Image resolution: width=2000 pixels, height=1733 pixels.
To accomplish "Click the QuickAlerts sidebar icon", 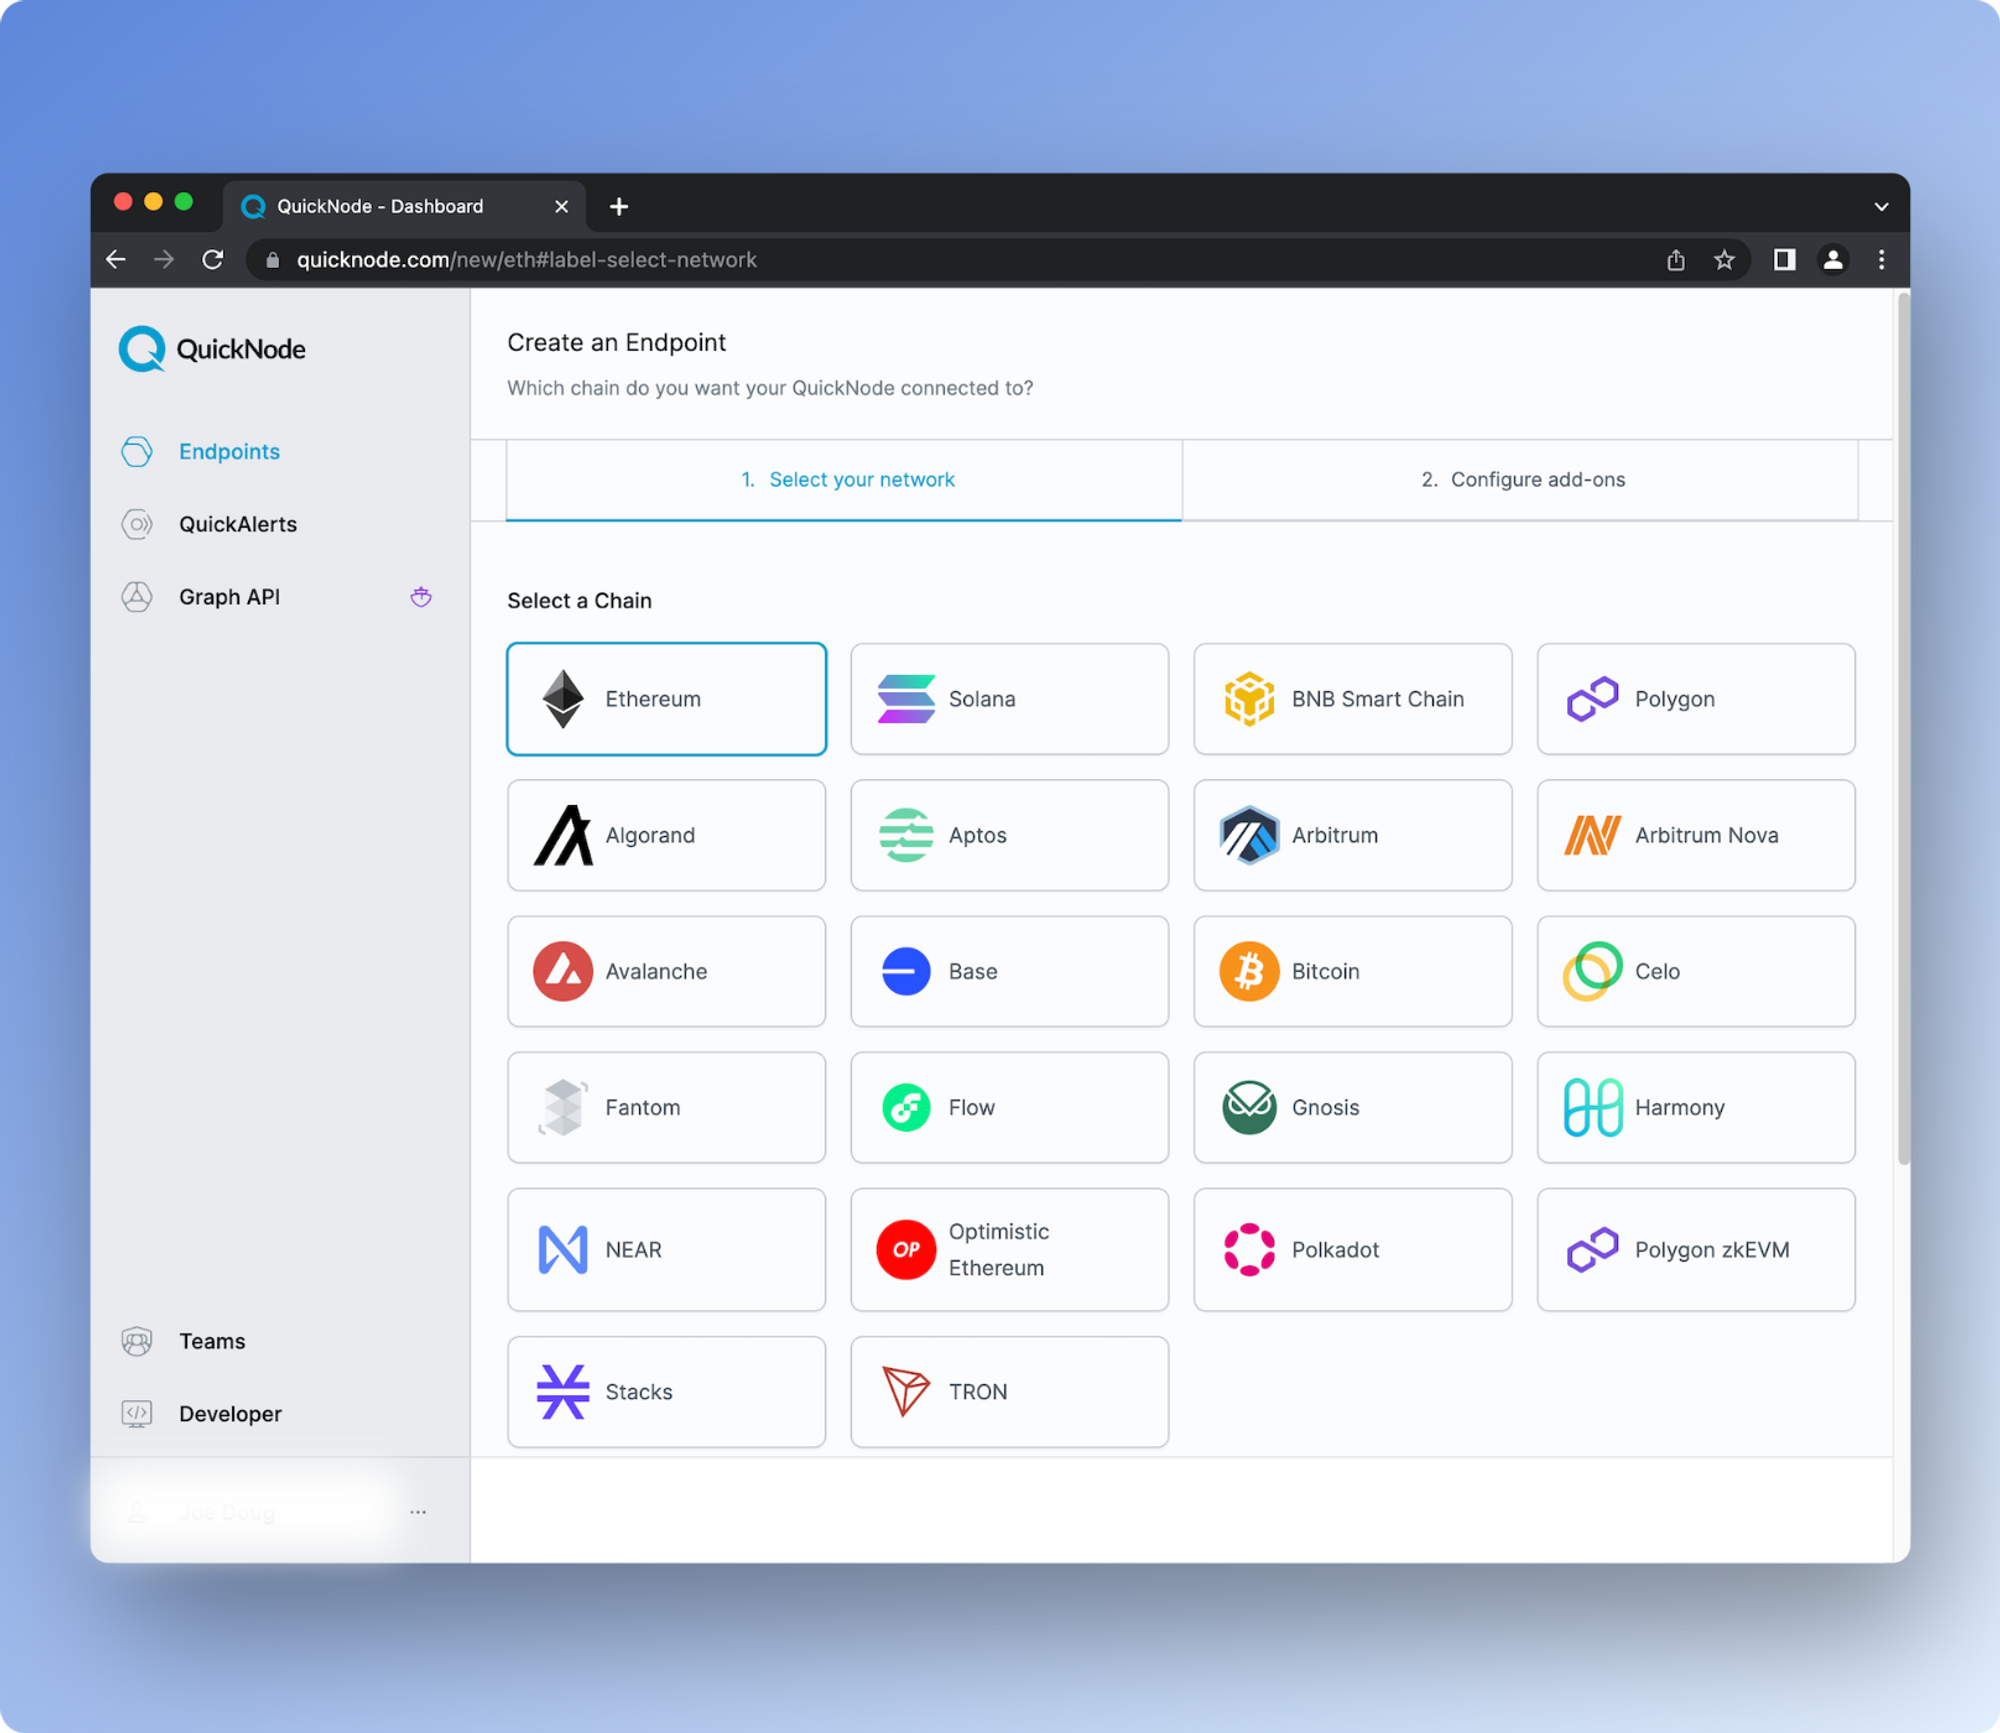I will 137,524.
